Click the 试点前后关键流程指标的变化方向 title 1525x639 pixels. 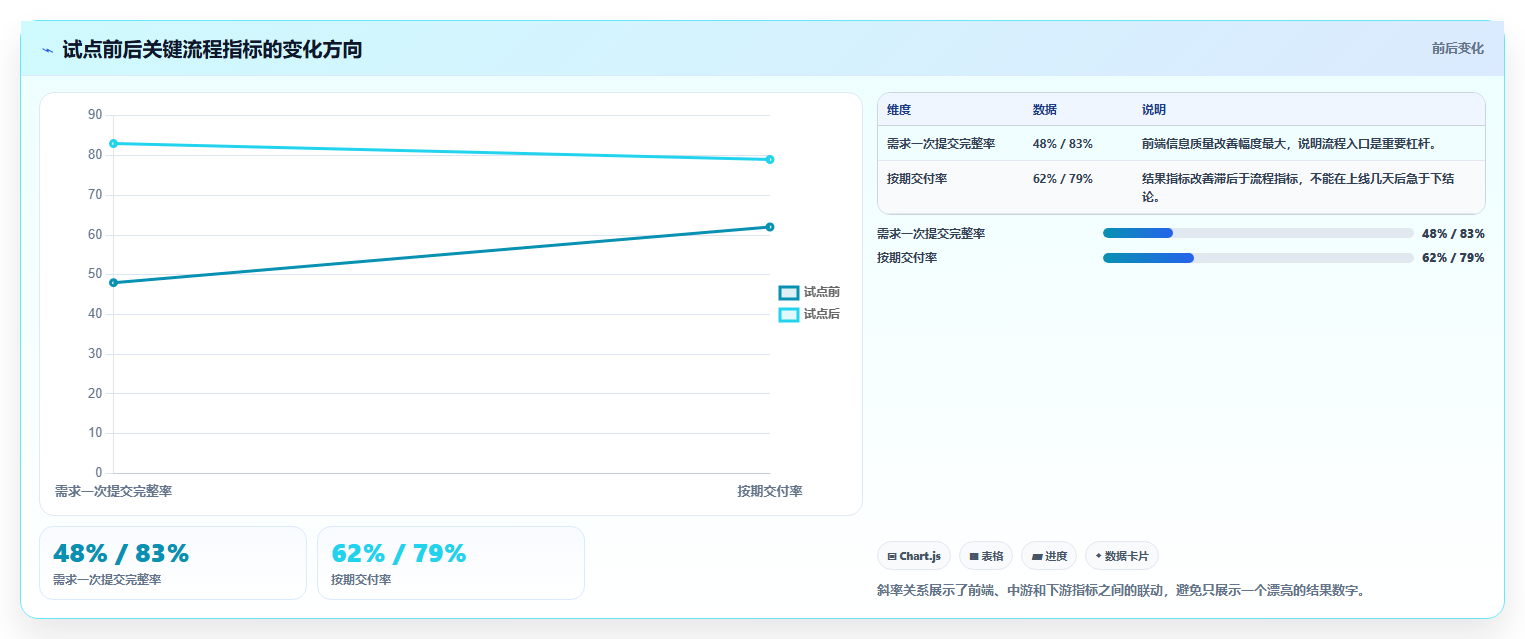click(212, 50)
